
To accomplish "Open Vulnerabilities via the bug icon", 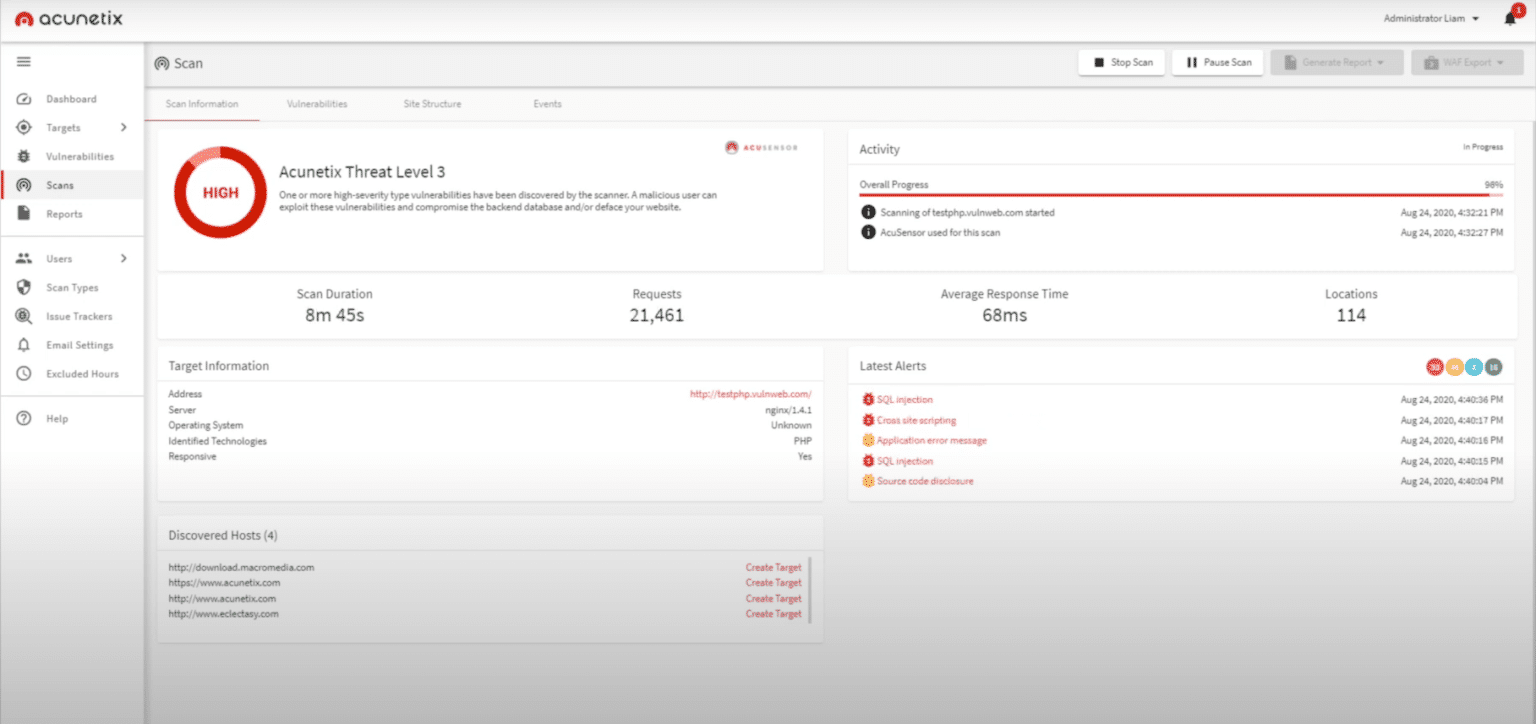I will pyautogui.click(x=23, y=156).
